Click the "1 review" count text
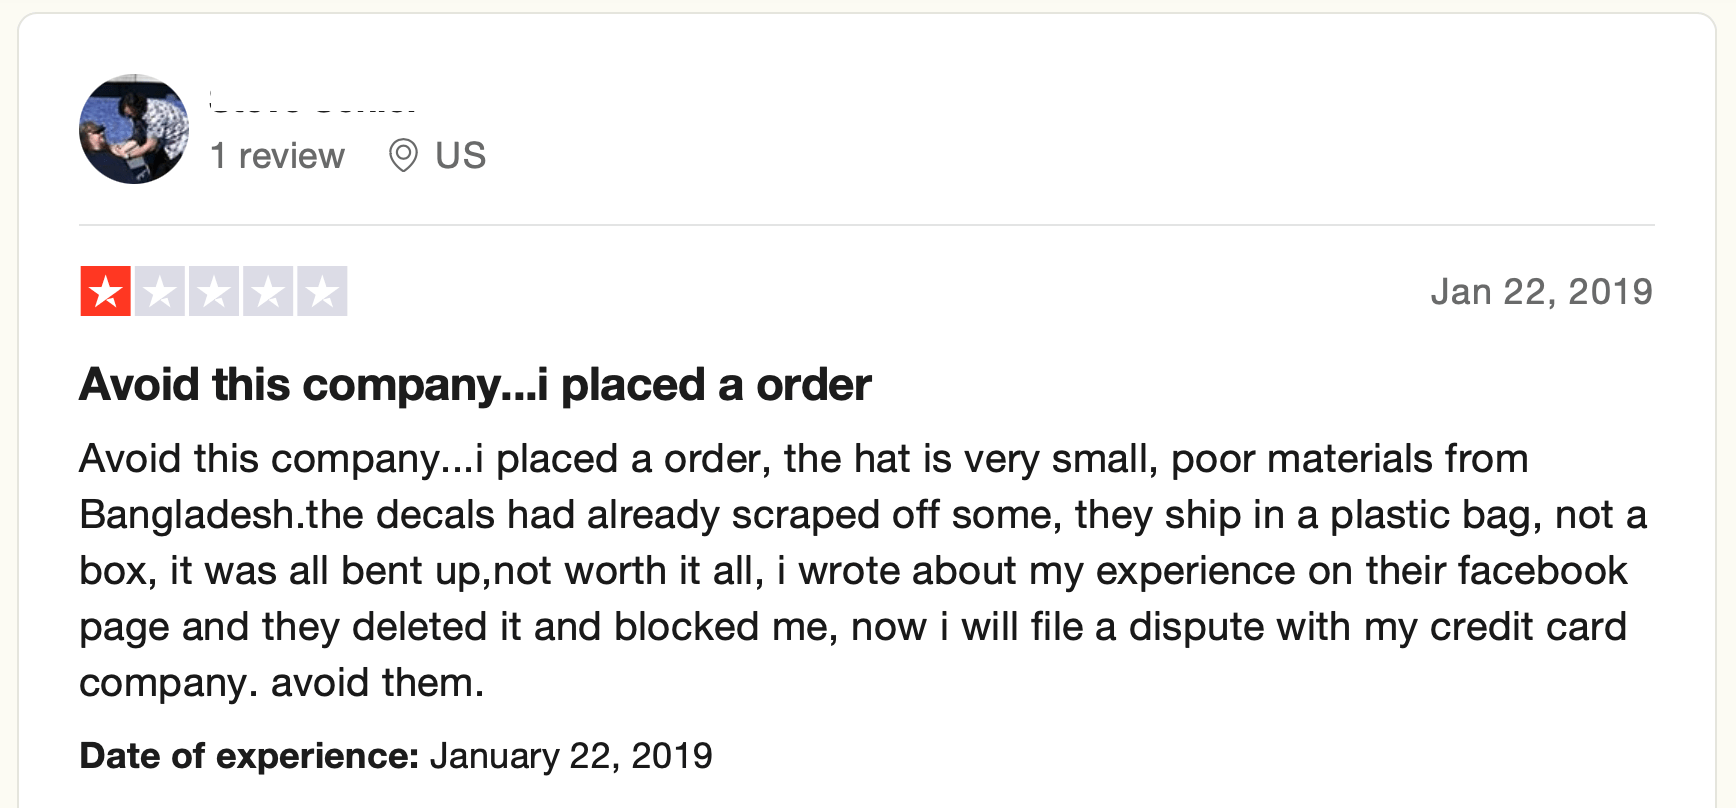Screen dimensions: 1736x808 tap(277, 156)
